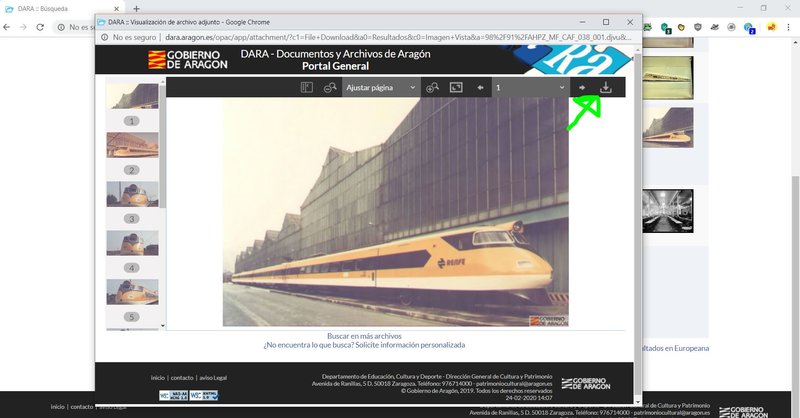Select thumbnail of page 1
This screenshot has width=800, height=418.
pyautogui.click(x=132, y=96)
